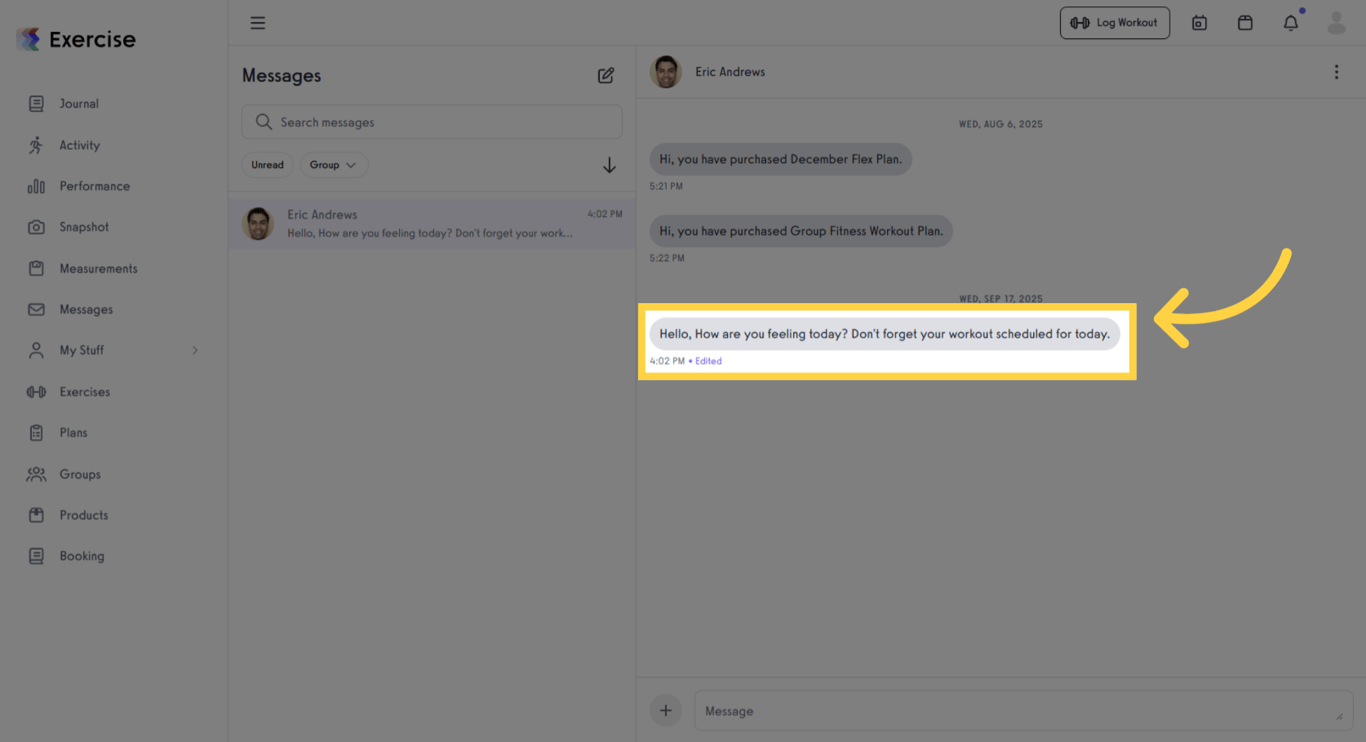This screenshot has height=742, width=1366.
Task: Go to the Booking section
Action: tap(81, 555)
